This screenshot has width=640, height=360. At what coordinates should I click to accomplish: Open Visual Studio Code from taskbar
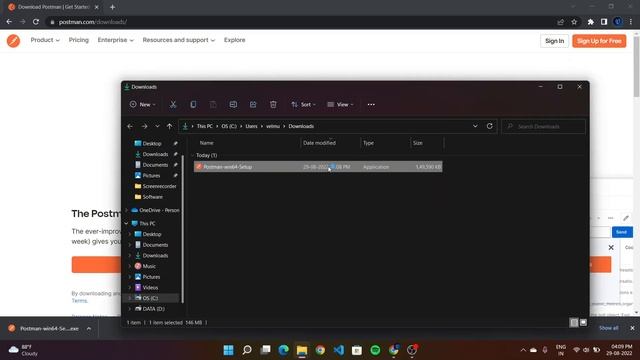338,350
